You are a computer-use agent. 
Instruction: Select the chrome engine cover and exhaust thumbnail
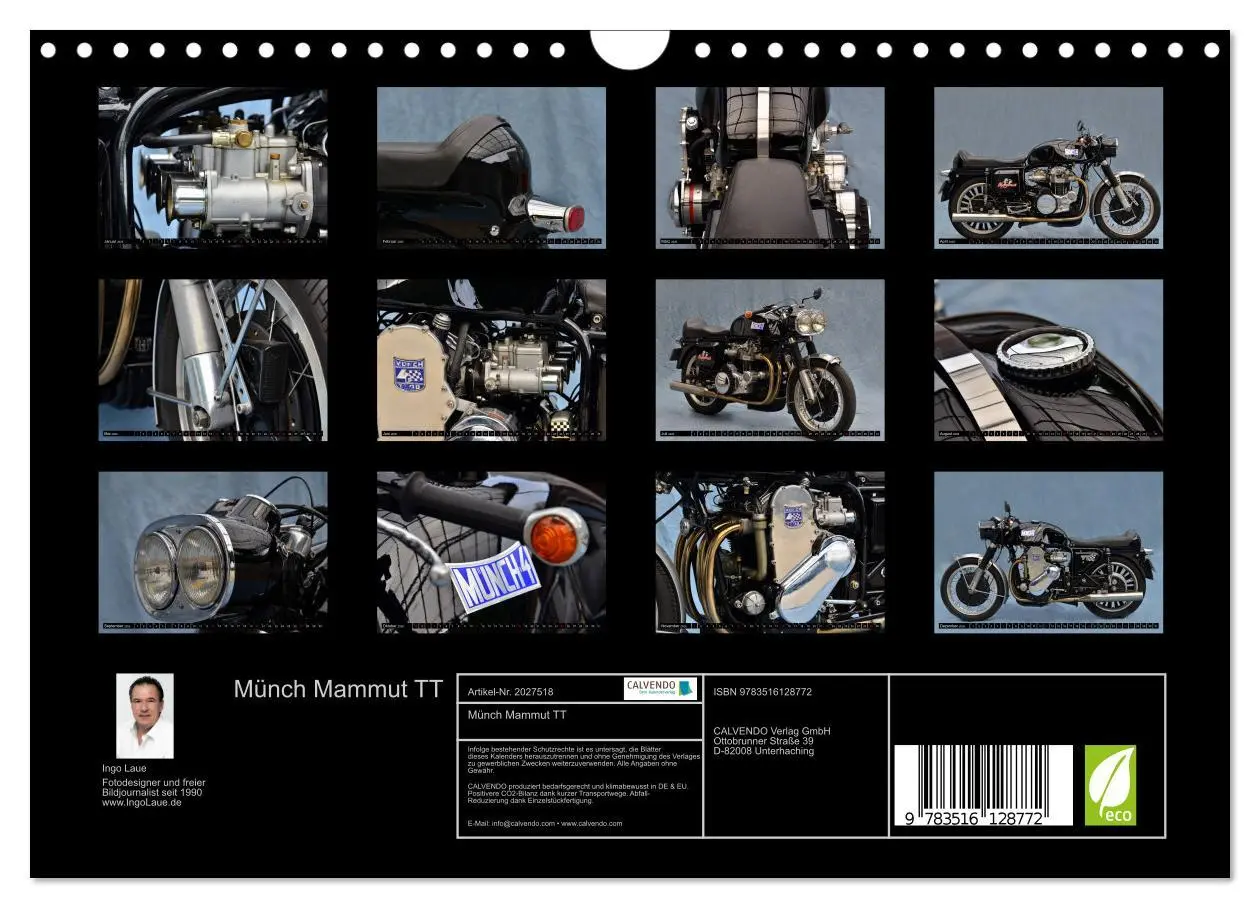[x=770, y=552]
